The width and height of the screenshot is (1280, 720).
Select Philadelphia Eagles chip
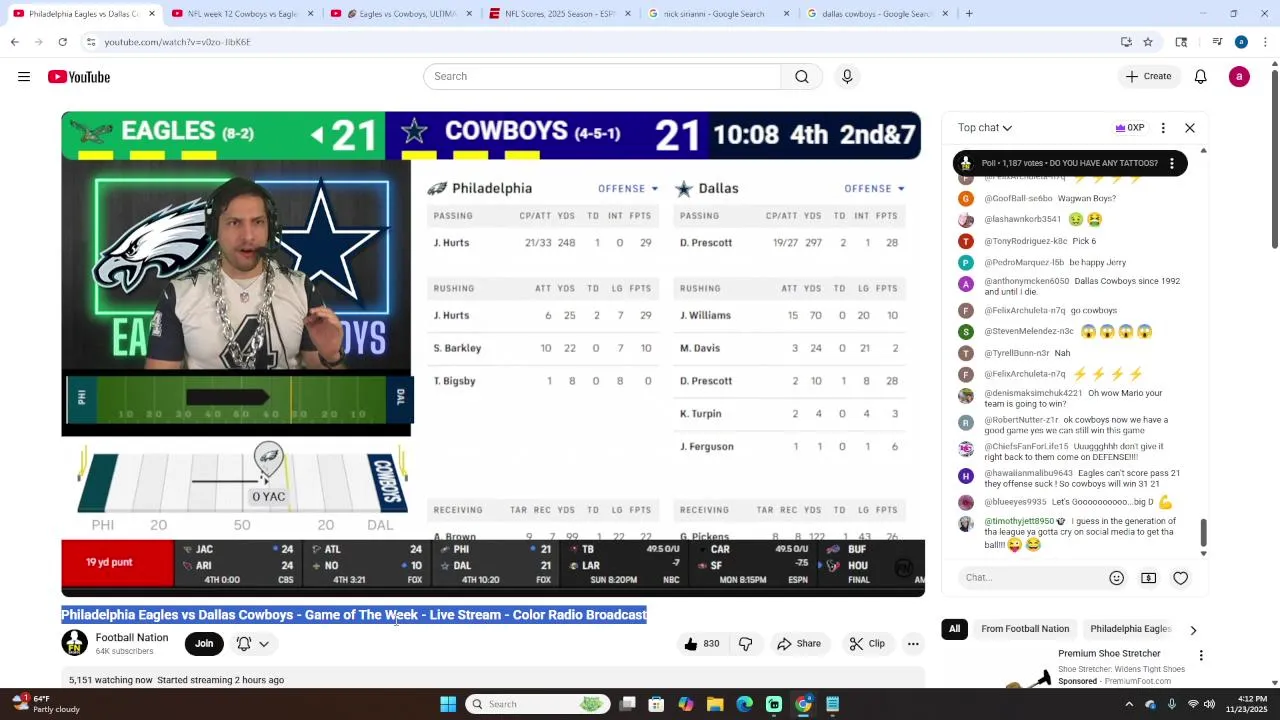click(x=1130, y=629)
